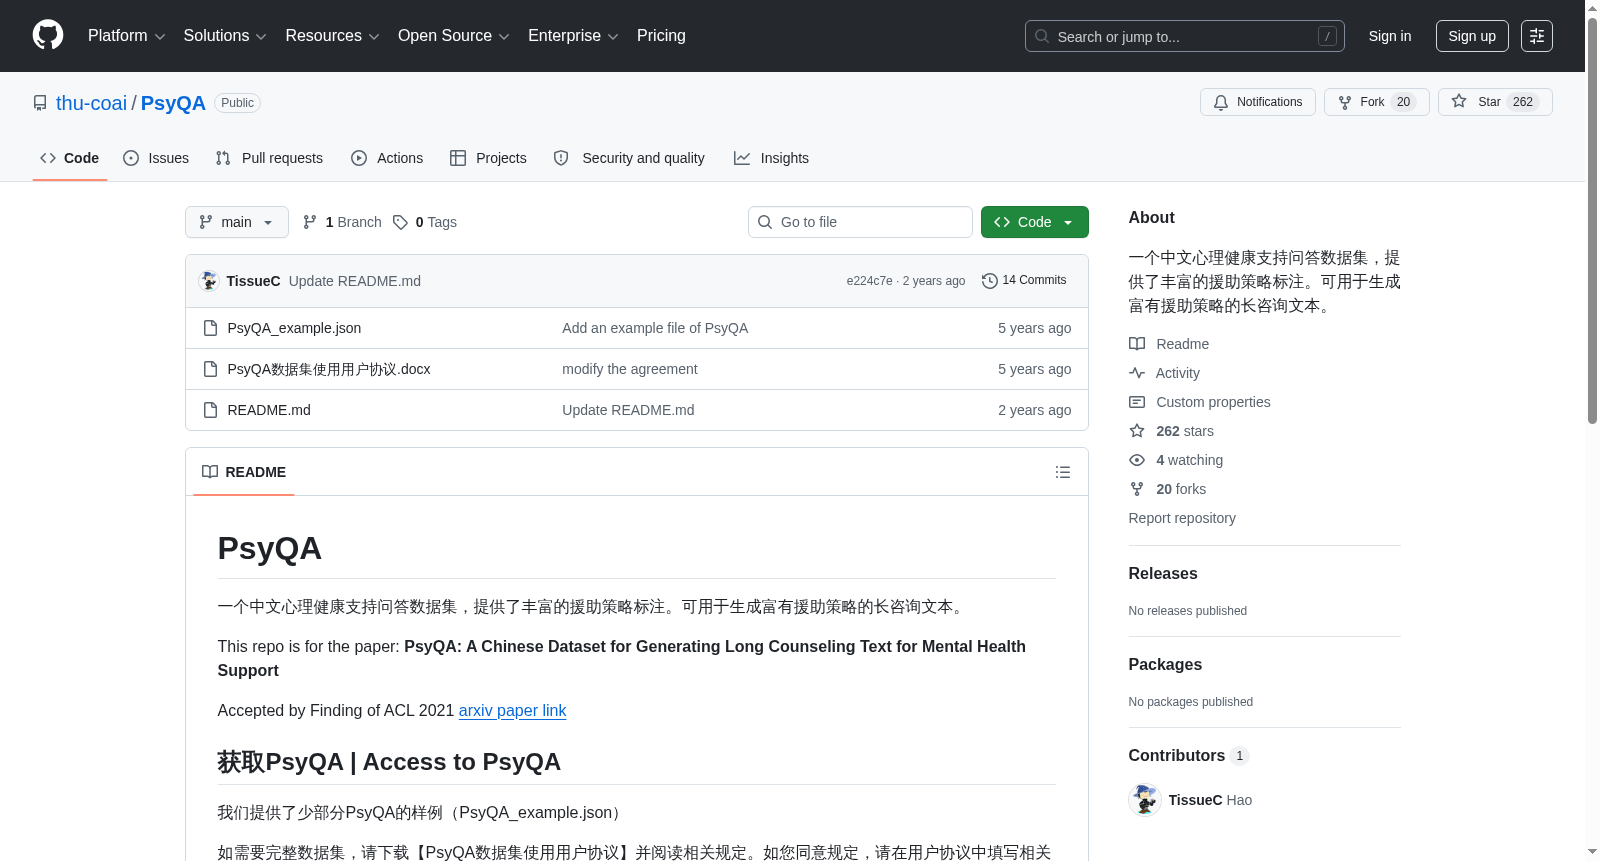Expand the Resources menu
Image resolution: width=1600 pixels, height=861 pixels.
[x=332, y=36]
